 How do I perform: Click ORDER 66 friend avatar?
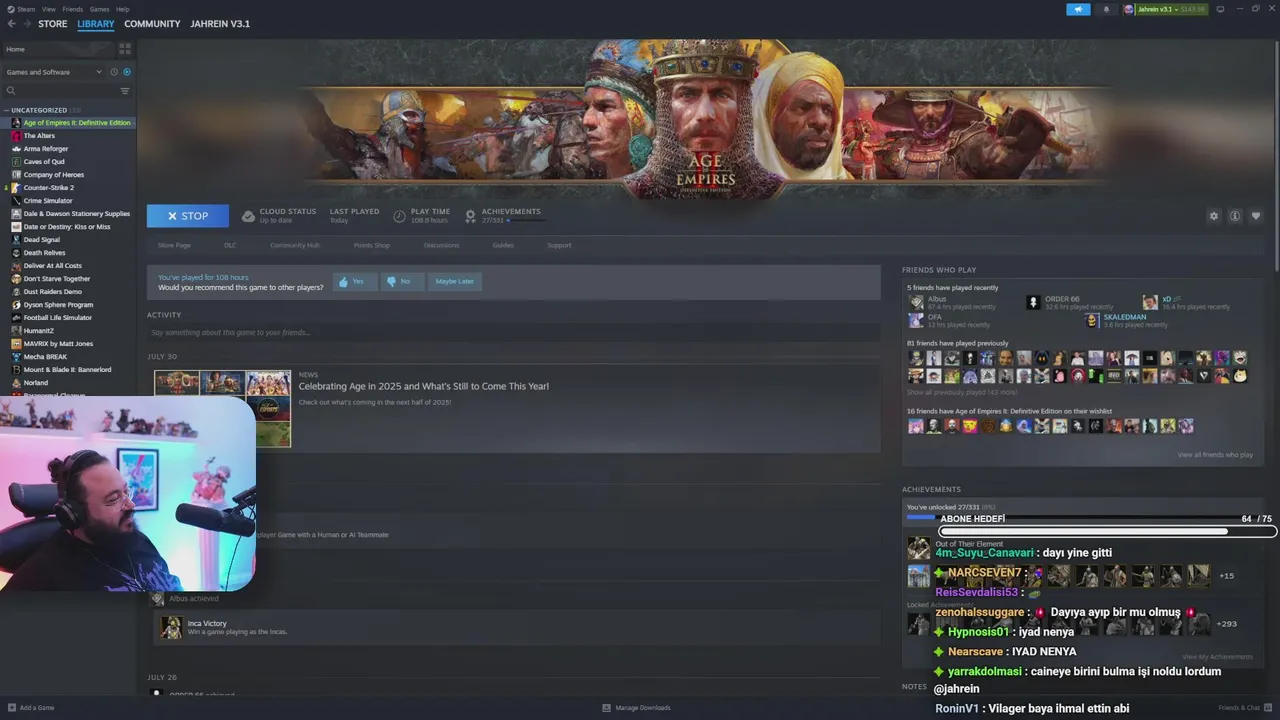point(1033,302)
